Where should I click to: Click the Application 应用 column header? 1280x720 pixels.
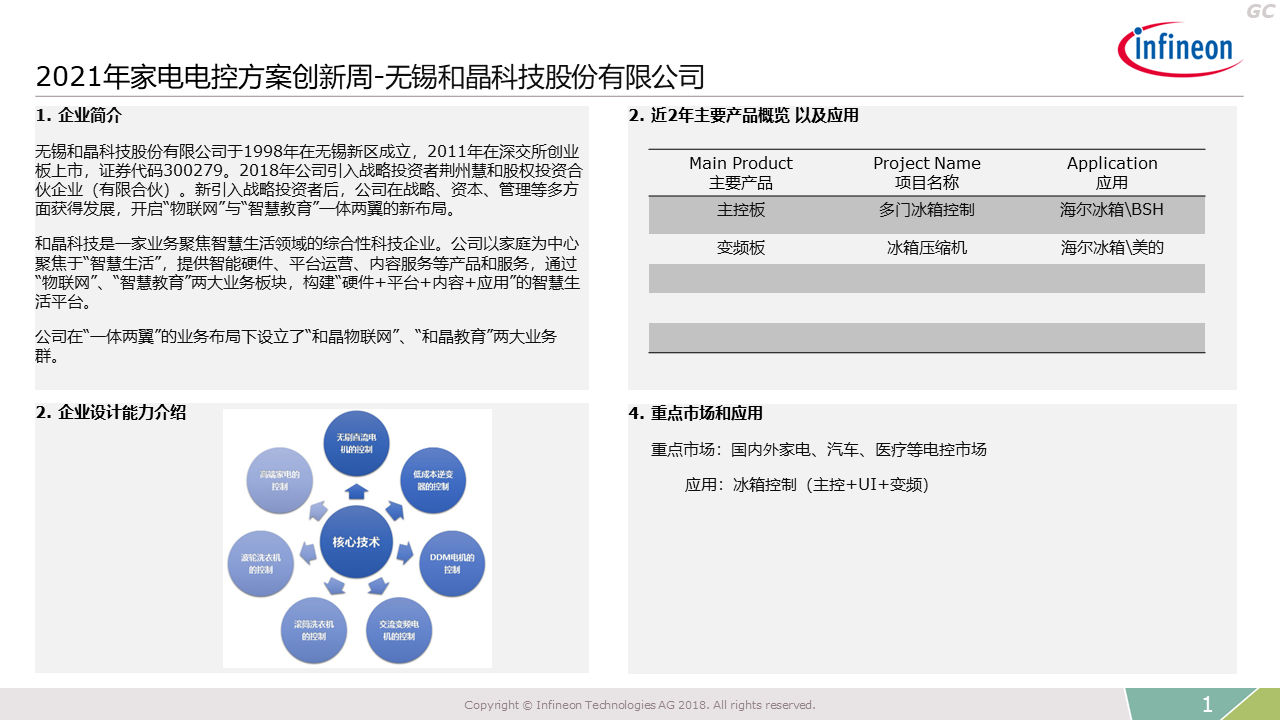(1112, 173)
